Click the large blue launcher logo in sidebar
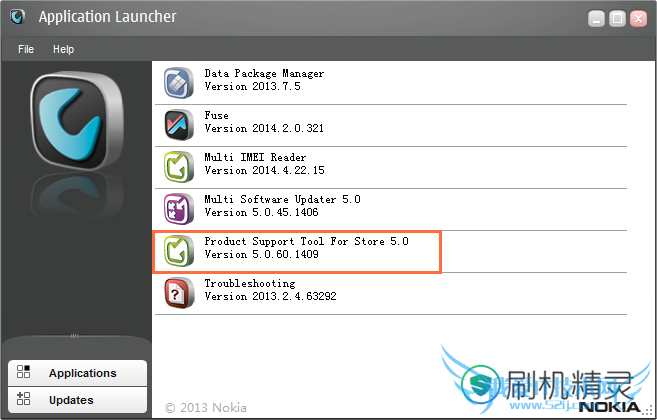The image size is (657, 420). coord(77,120)
